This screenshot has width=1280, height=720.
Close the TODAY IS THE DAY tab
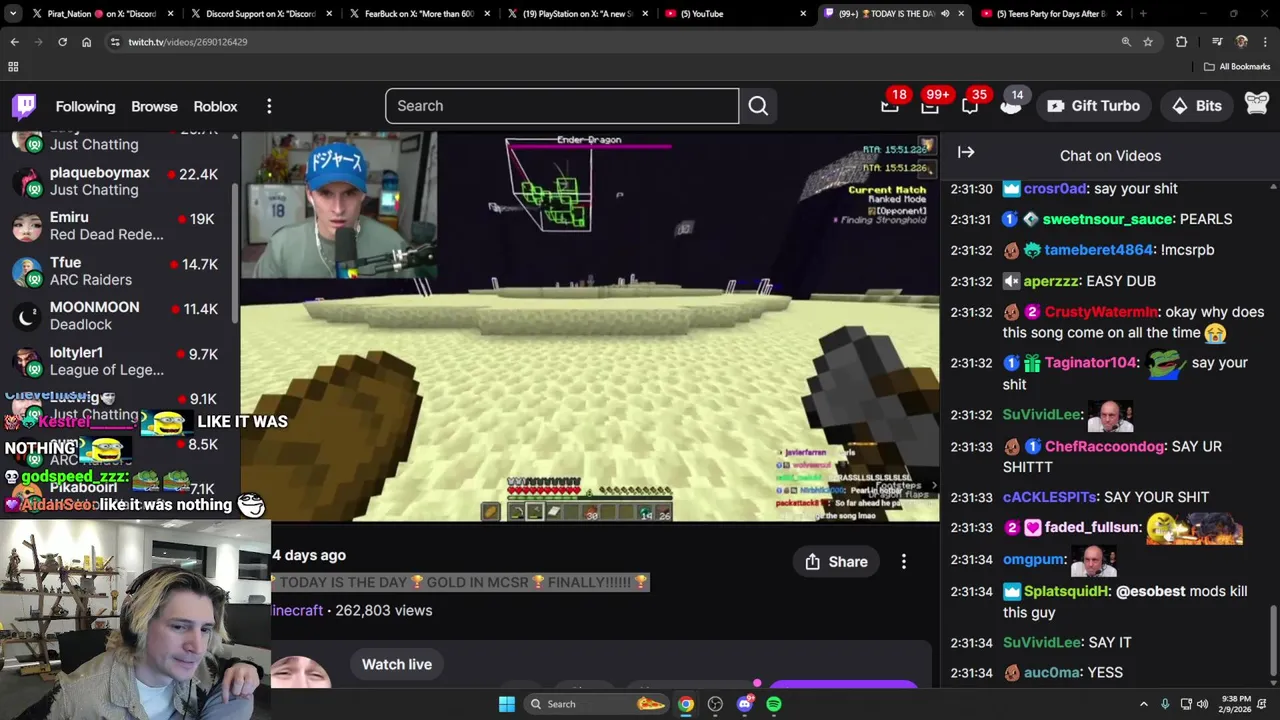pos(961,14)
